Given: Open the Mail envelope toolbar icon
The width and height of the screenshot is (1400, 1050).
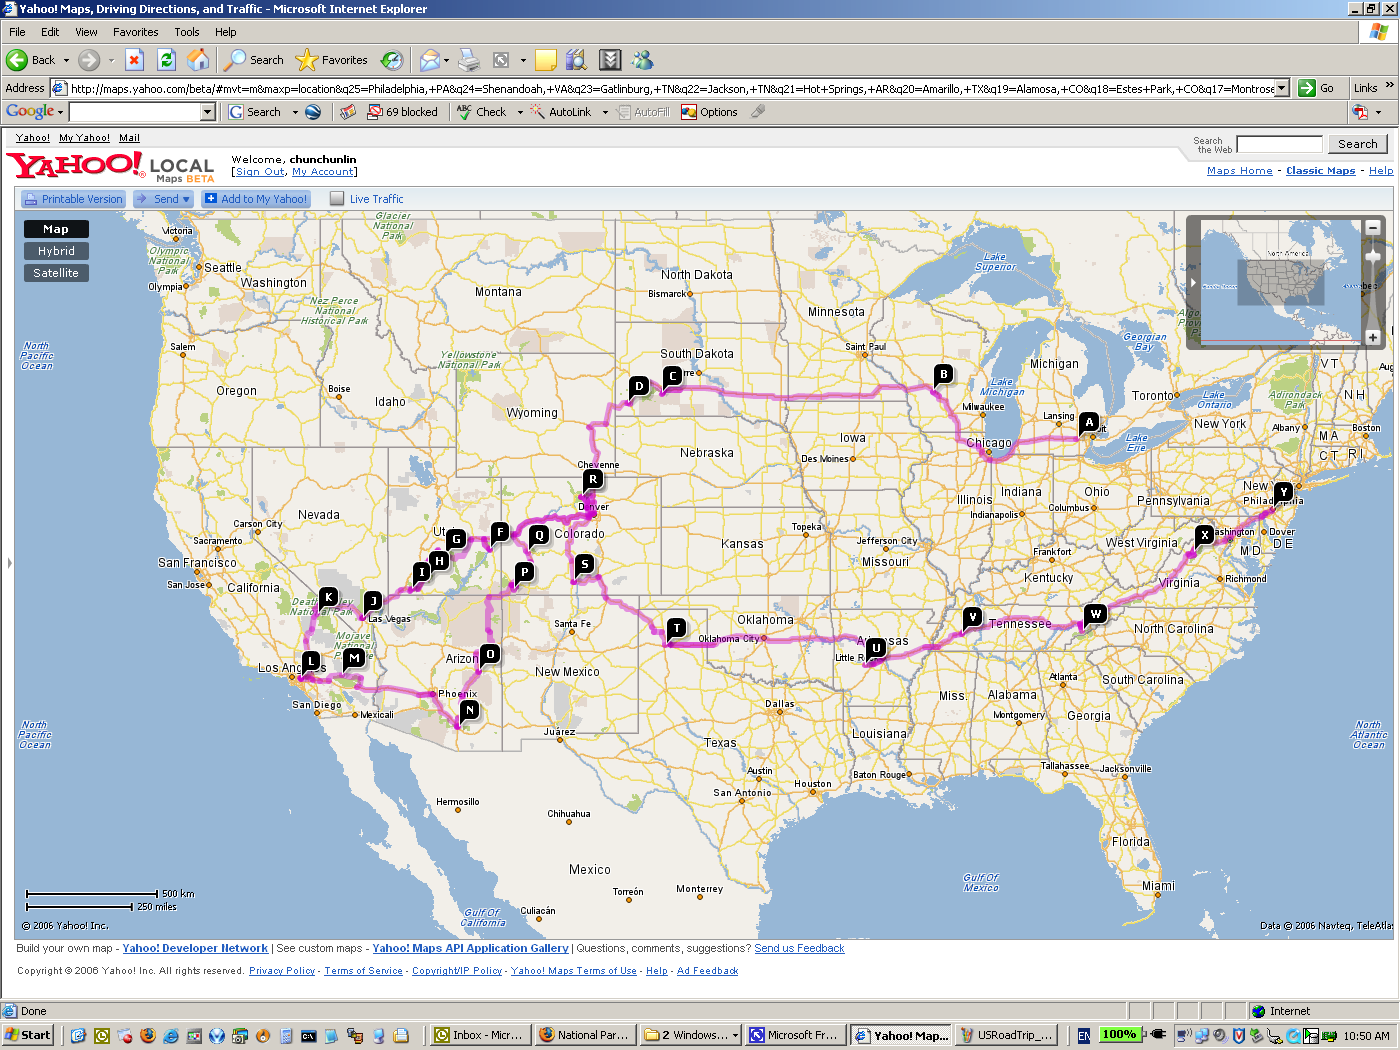Looking at the screenshot, I should 429,60.
